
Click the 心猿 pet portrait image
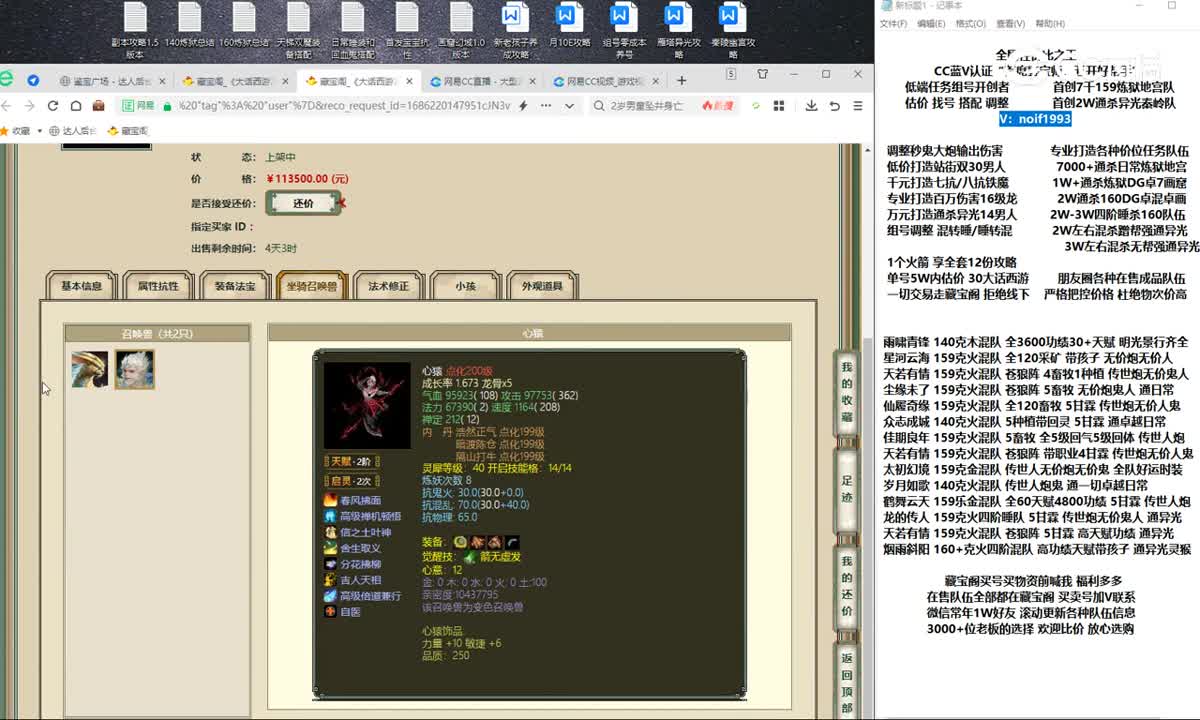pyautogui.click(x=367, y=405)
